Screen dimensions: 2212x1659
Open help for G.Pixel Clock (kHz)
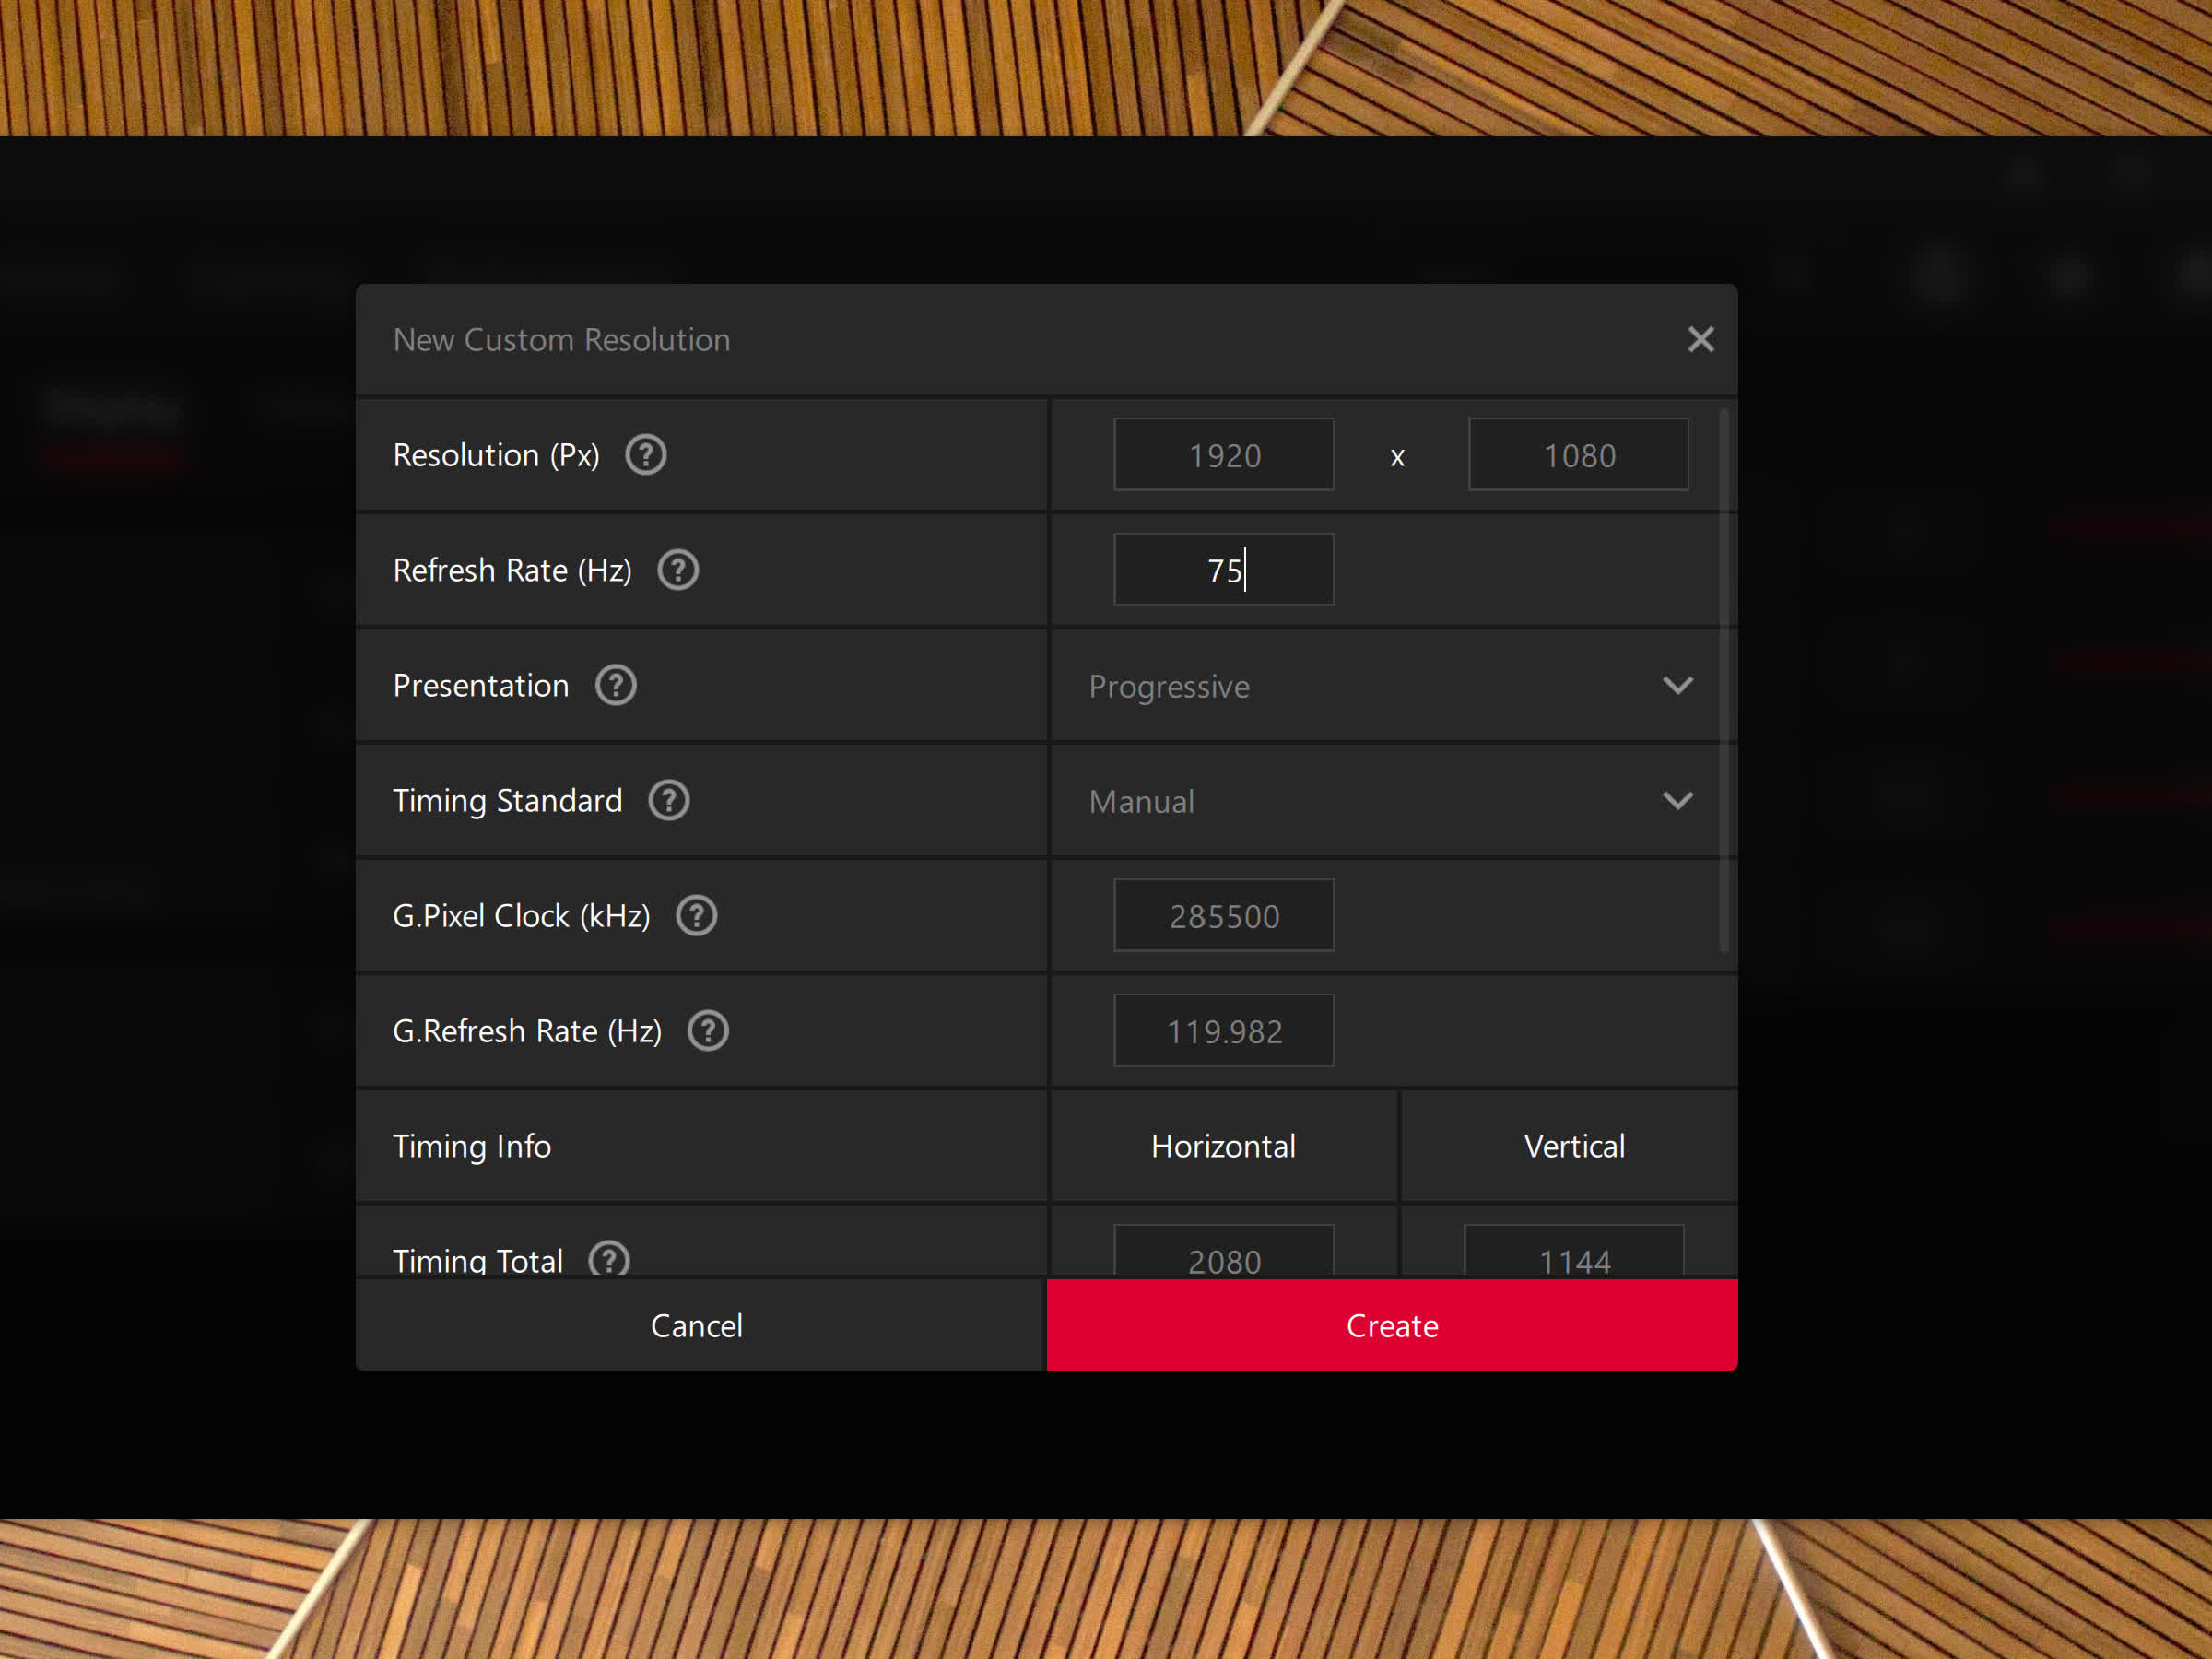(697, 915)
